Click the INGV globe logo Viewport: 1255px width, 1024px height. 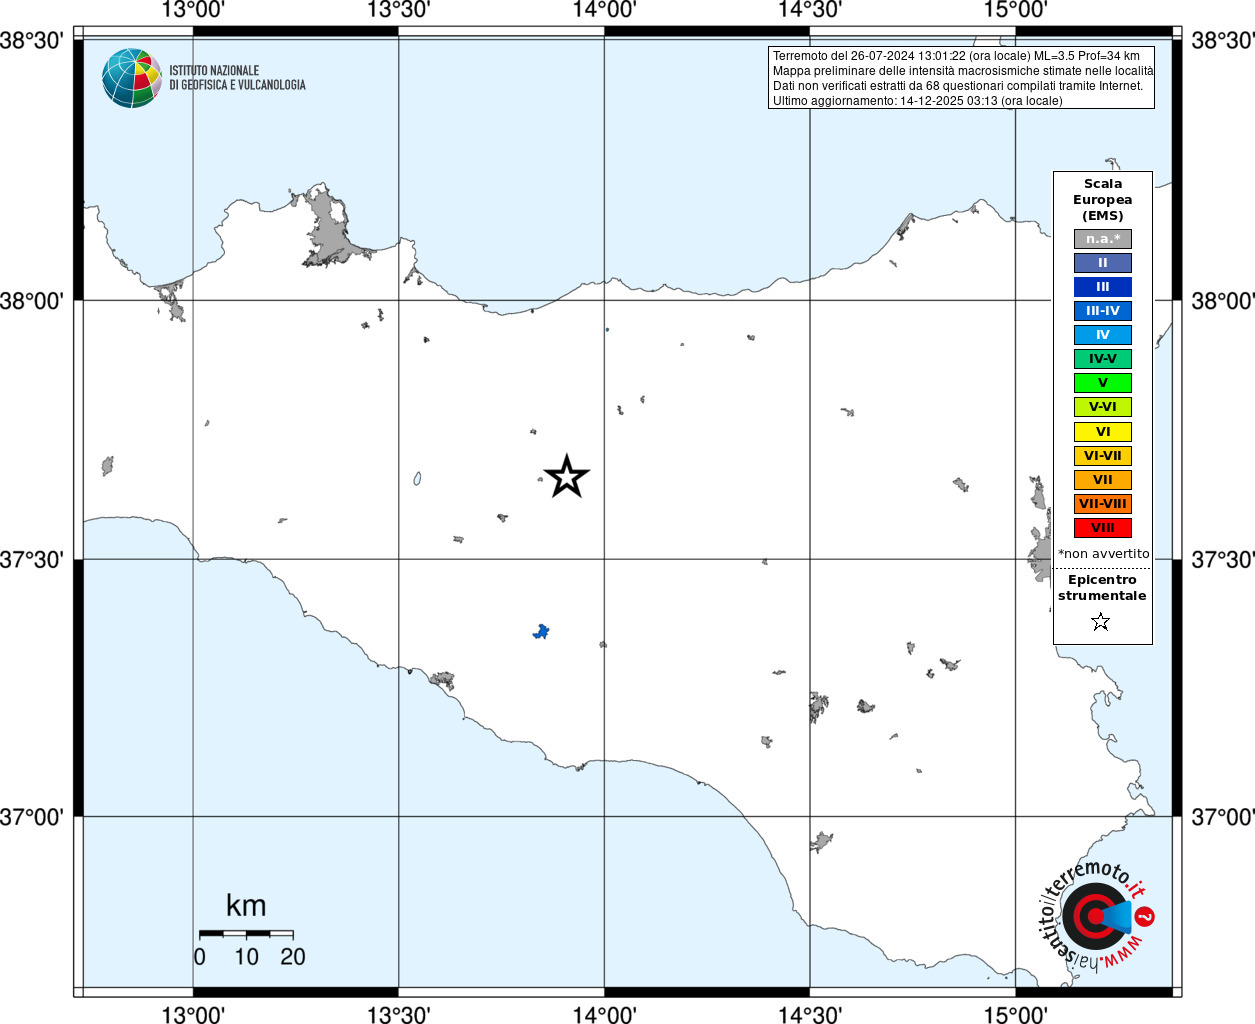pyautogui.click(x=132, y=78)
